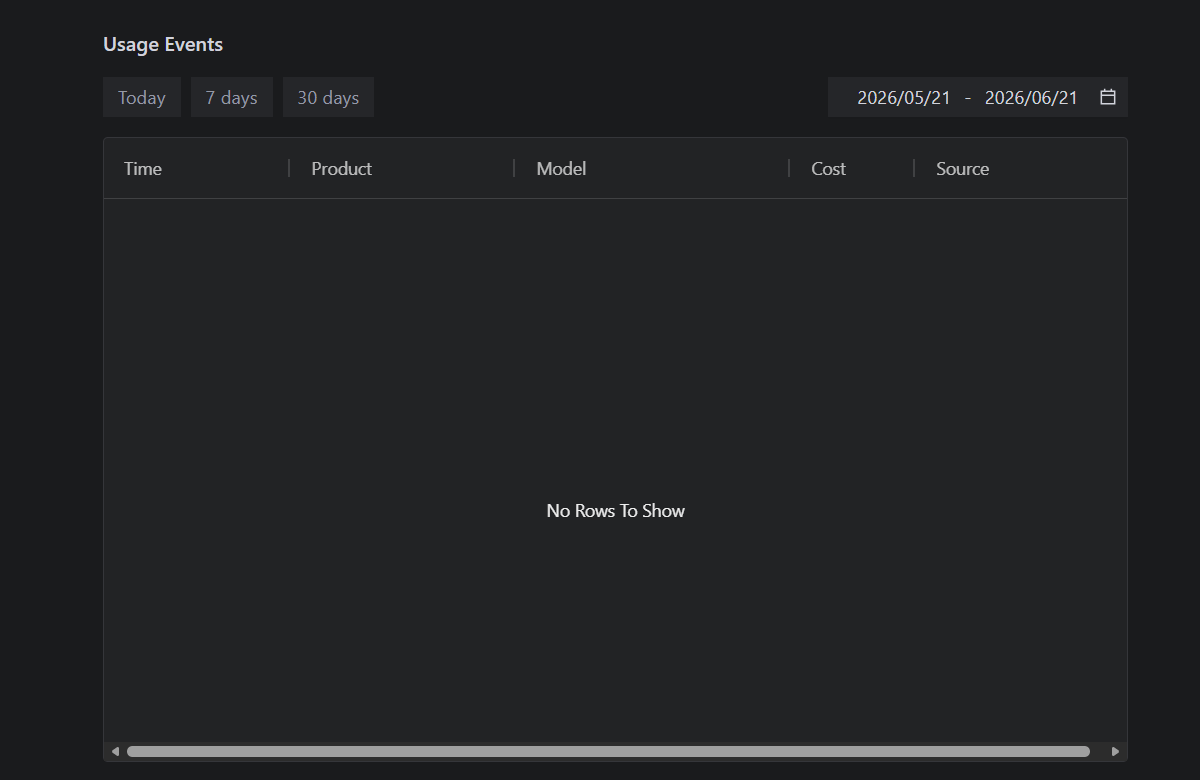Open the calendar icon in date range picker
Screen dimensions: 1200x780
point(1107,97)
